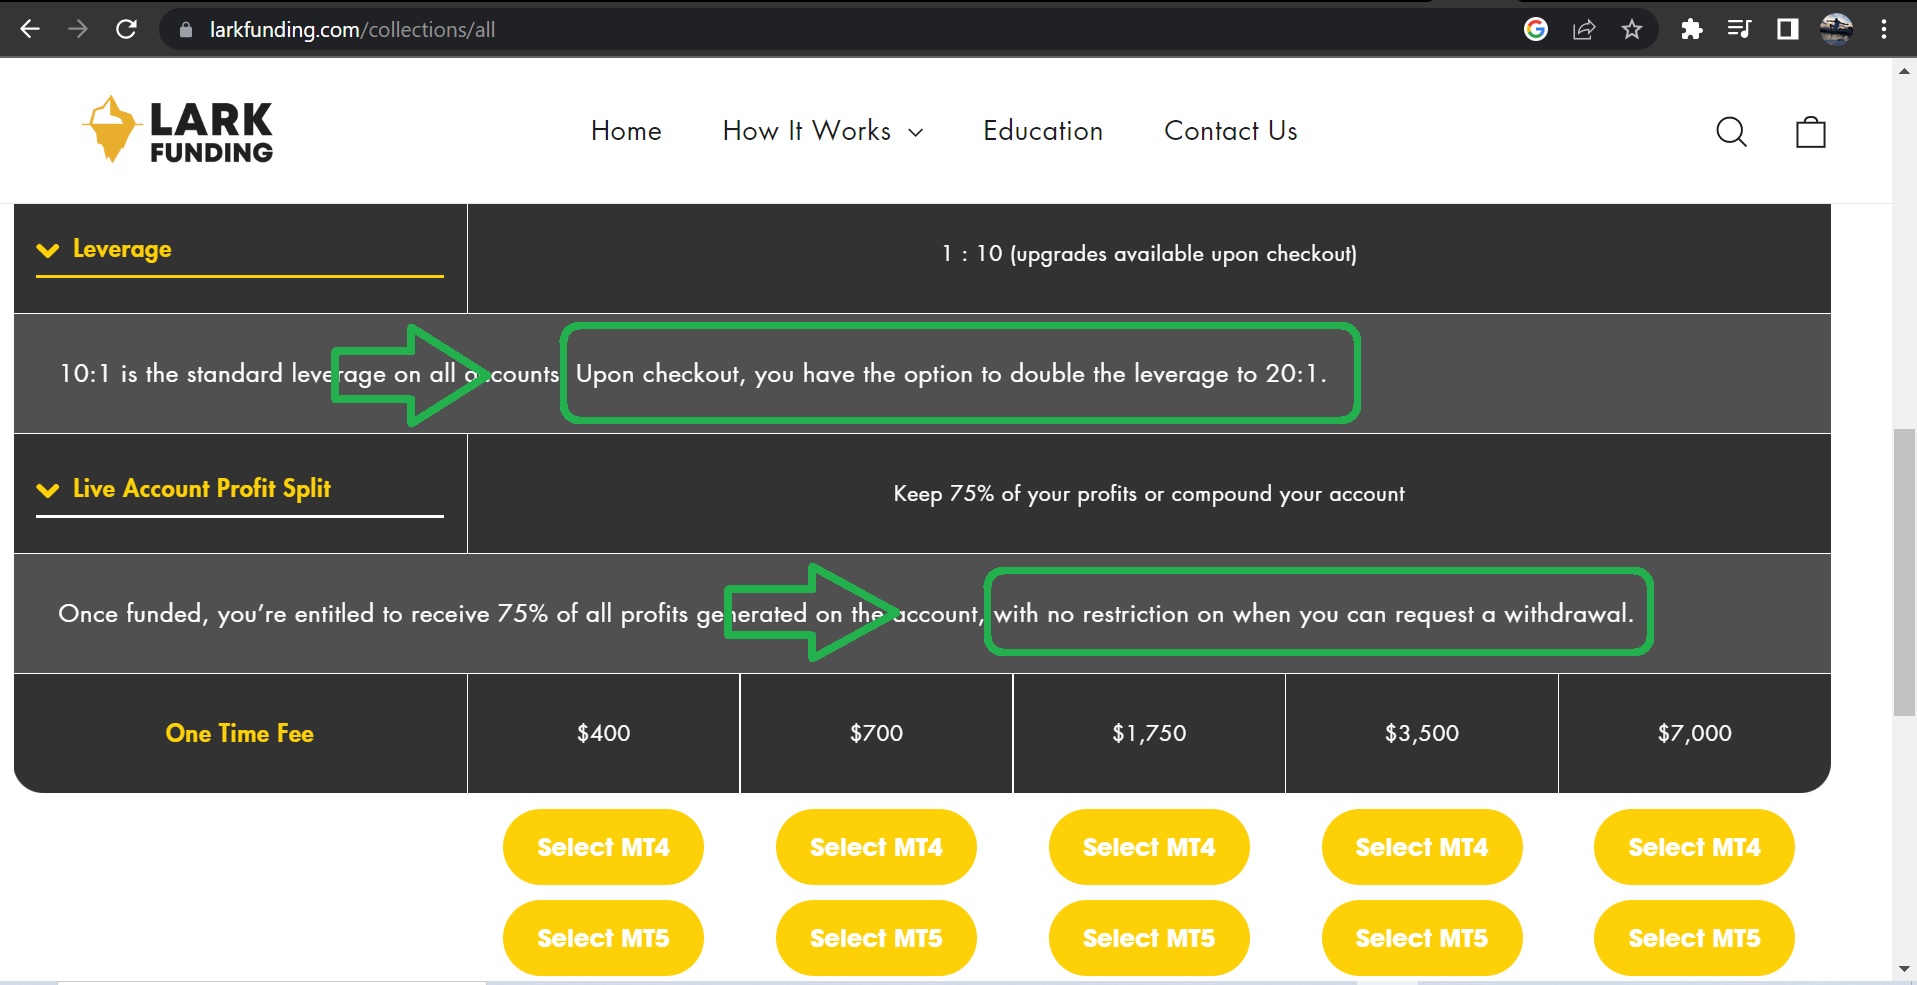This screenshot has height=985, width=1917.
Task: Open the site search magnifier icon
Action: point(1731,132)
